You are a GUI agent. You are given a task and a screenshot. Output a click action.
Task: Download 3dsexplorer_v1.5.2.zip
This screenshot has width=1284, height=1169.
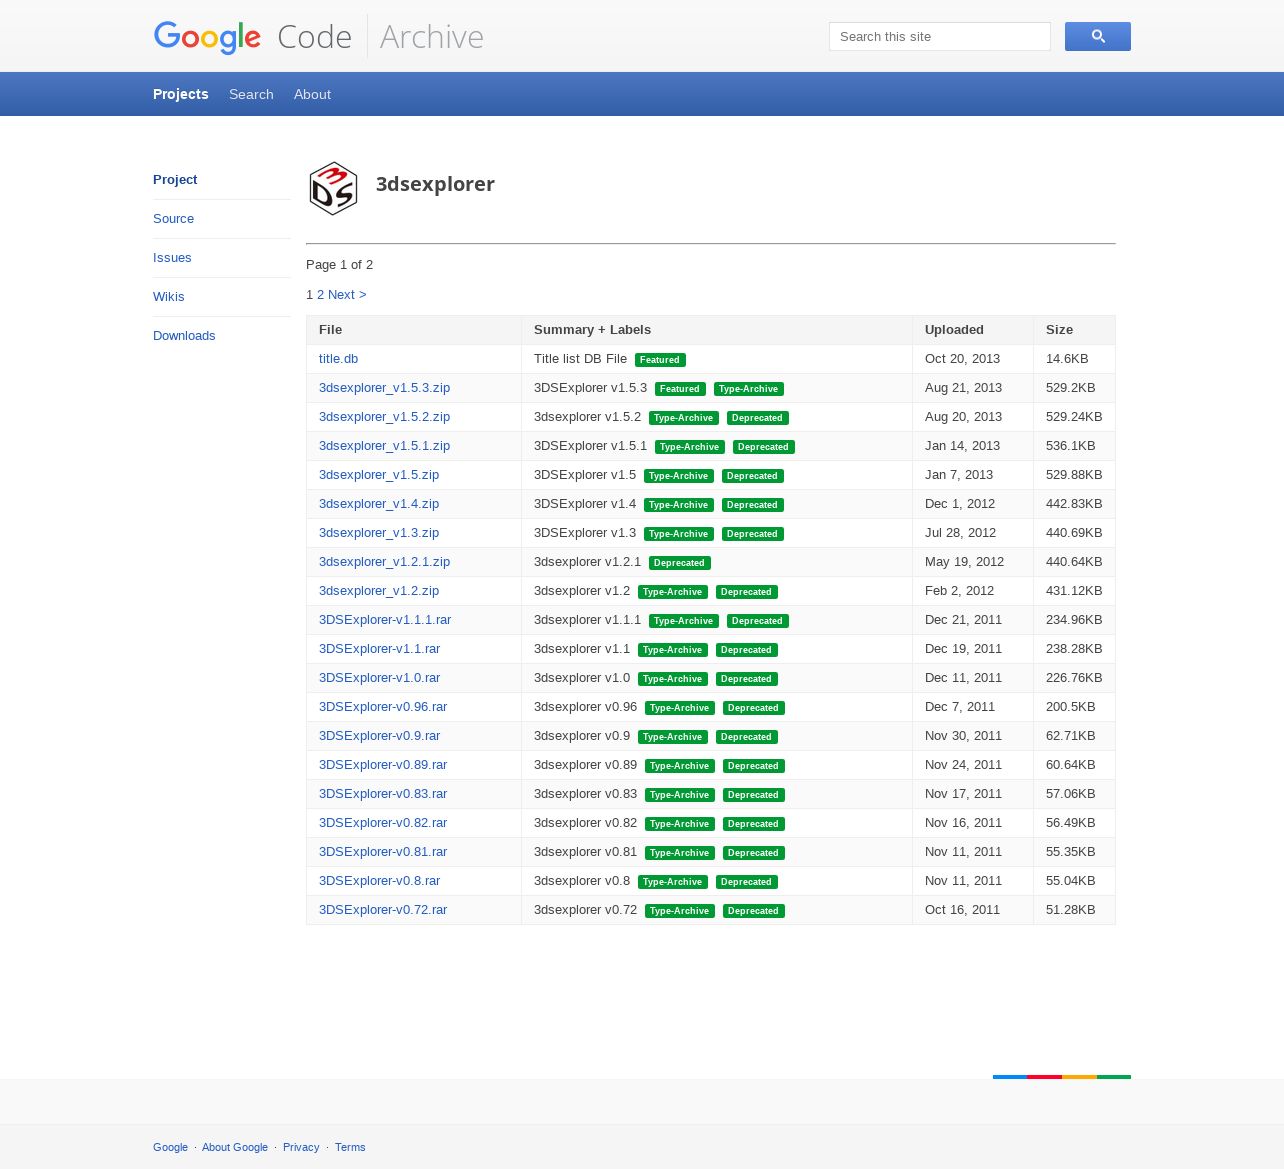click(x=384, y=417)
